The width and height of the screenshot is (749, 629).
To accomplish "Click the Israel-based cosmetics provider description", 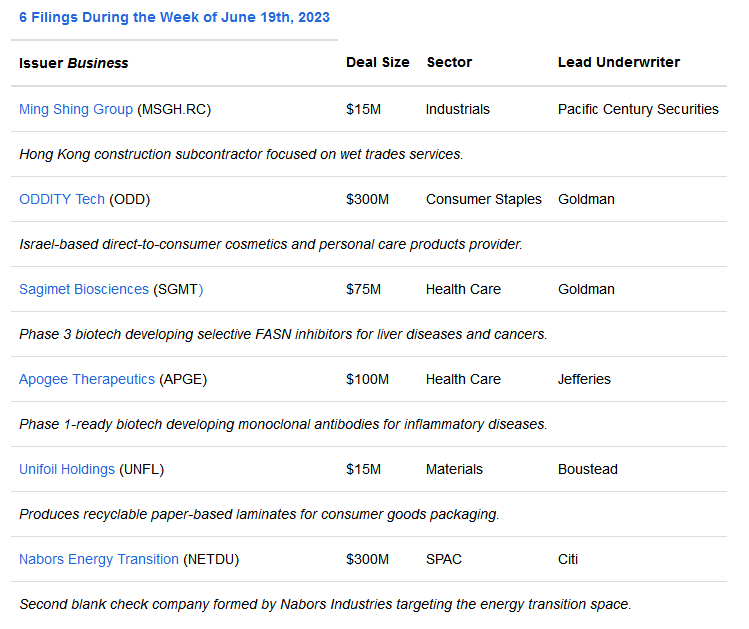I will pos(271,244).
